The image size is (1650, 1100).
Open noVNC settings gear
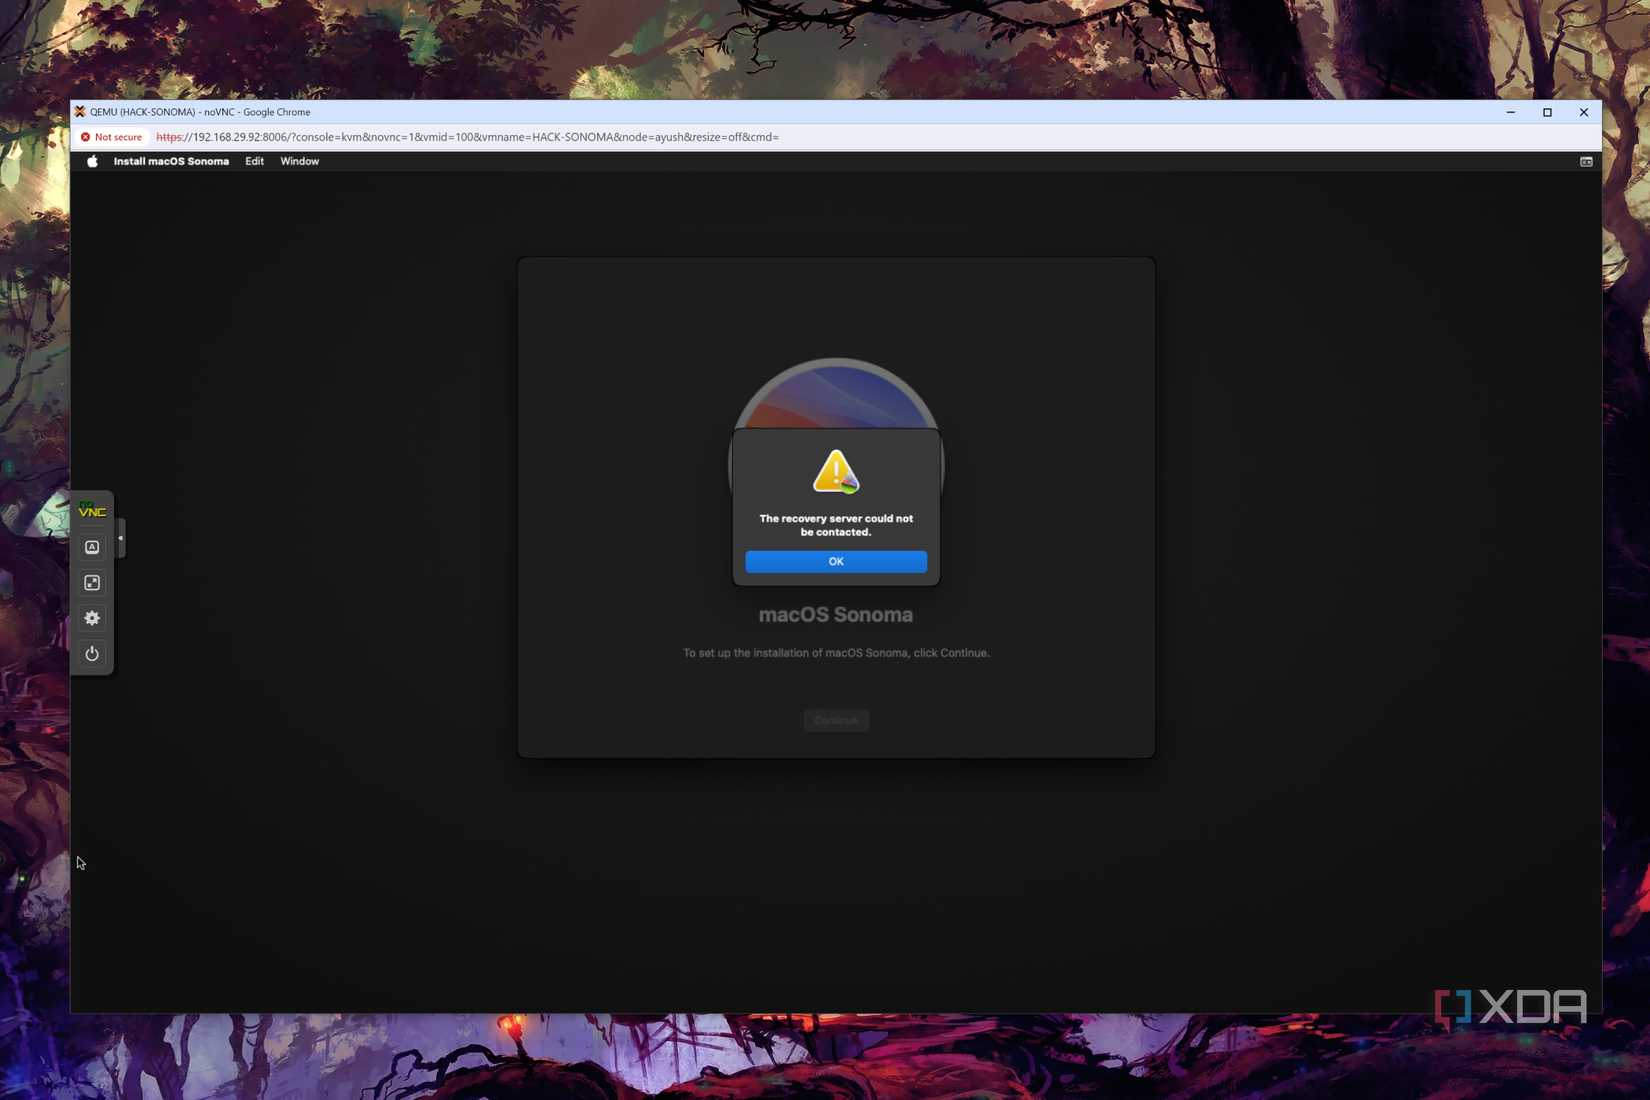[92, 618]
